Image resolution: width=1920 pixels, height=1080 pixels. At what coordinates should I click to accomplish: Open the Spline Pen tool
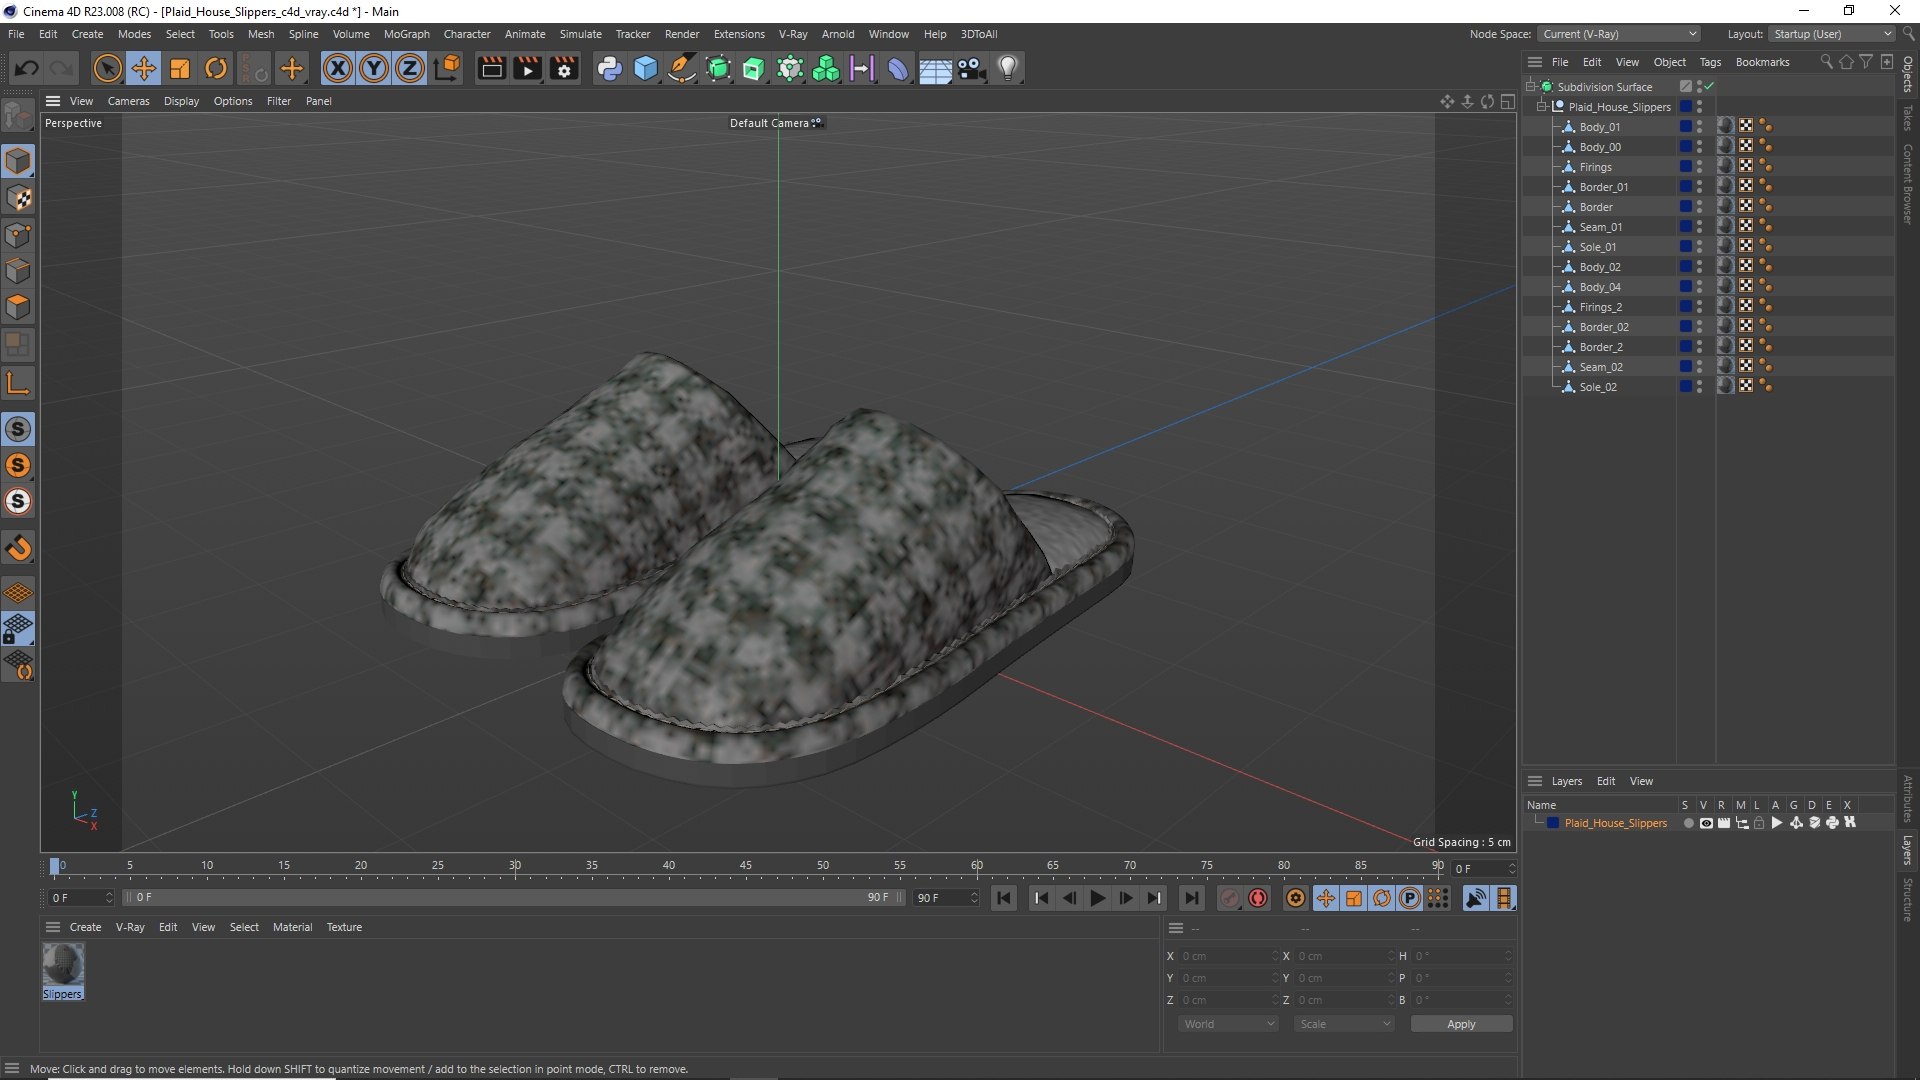pos(682,68)
